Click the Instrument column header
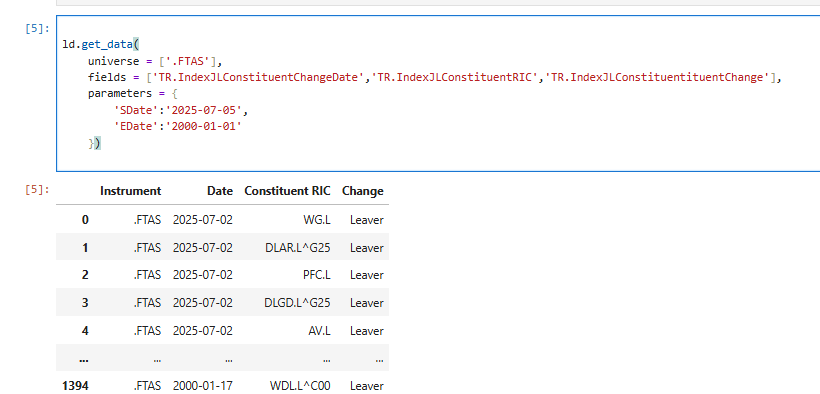Screen dimensions: 820x394 click(130, 191)
